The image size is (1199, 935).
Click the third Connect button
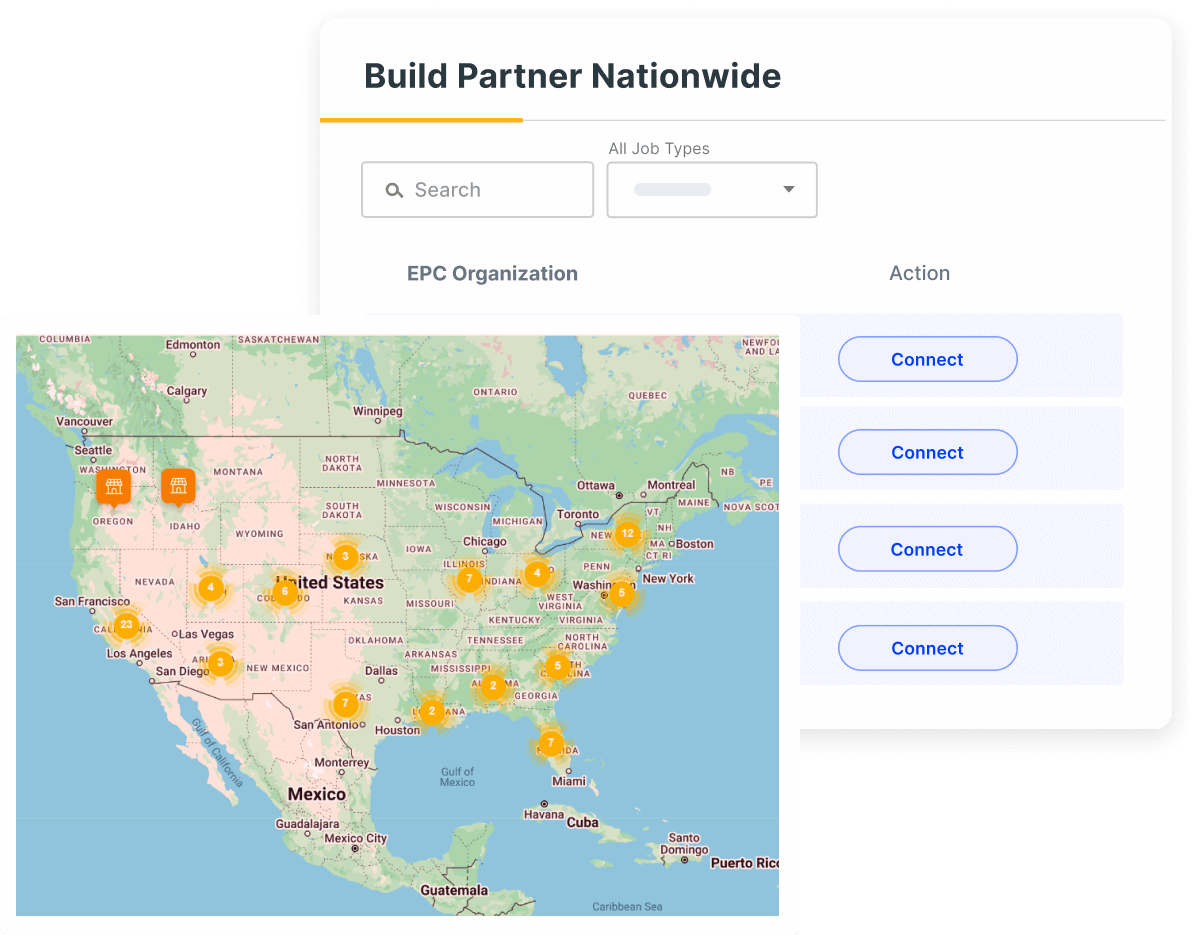pyautogui.click(x=927, y=550)
